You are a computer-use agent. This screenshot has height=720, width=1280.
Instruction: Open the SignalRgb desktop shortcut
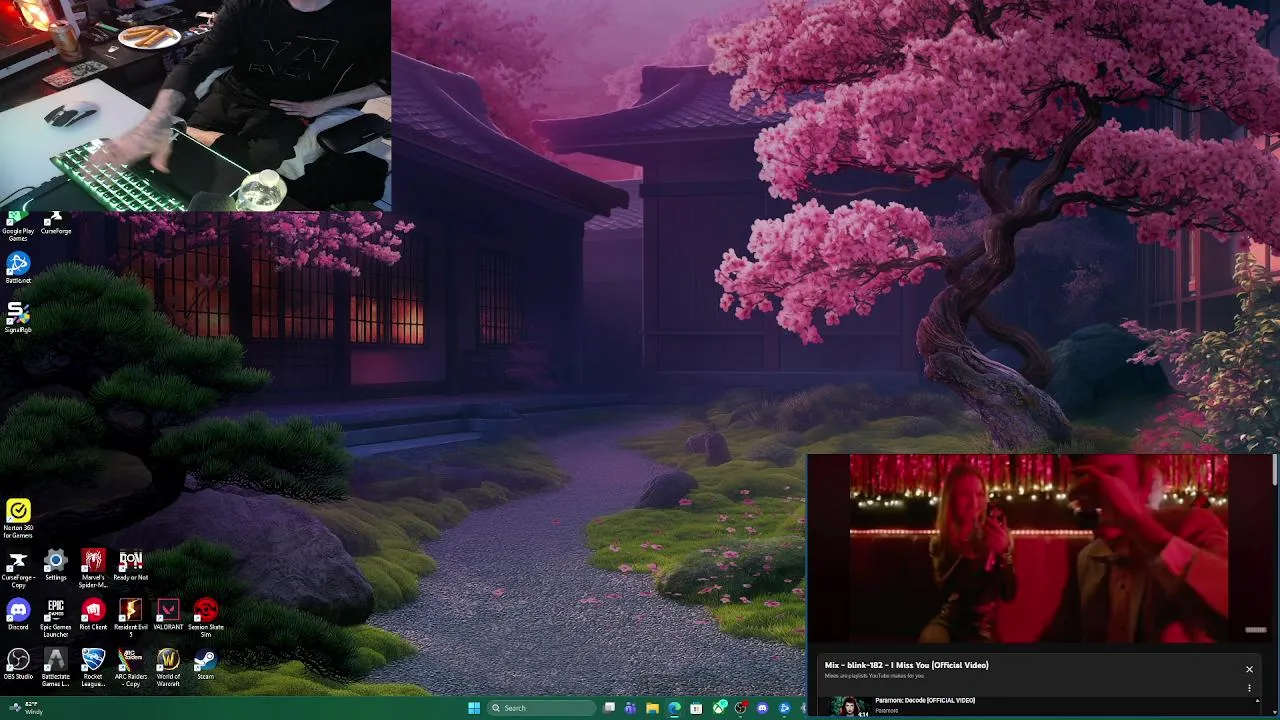click(x=18, y=318)
